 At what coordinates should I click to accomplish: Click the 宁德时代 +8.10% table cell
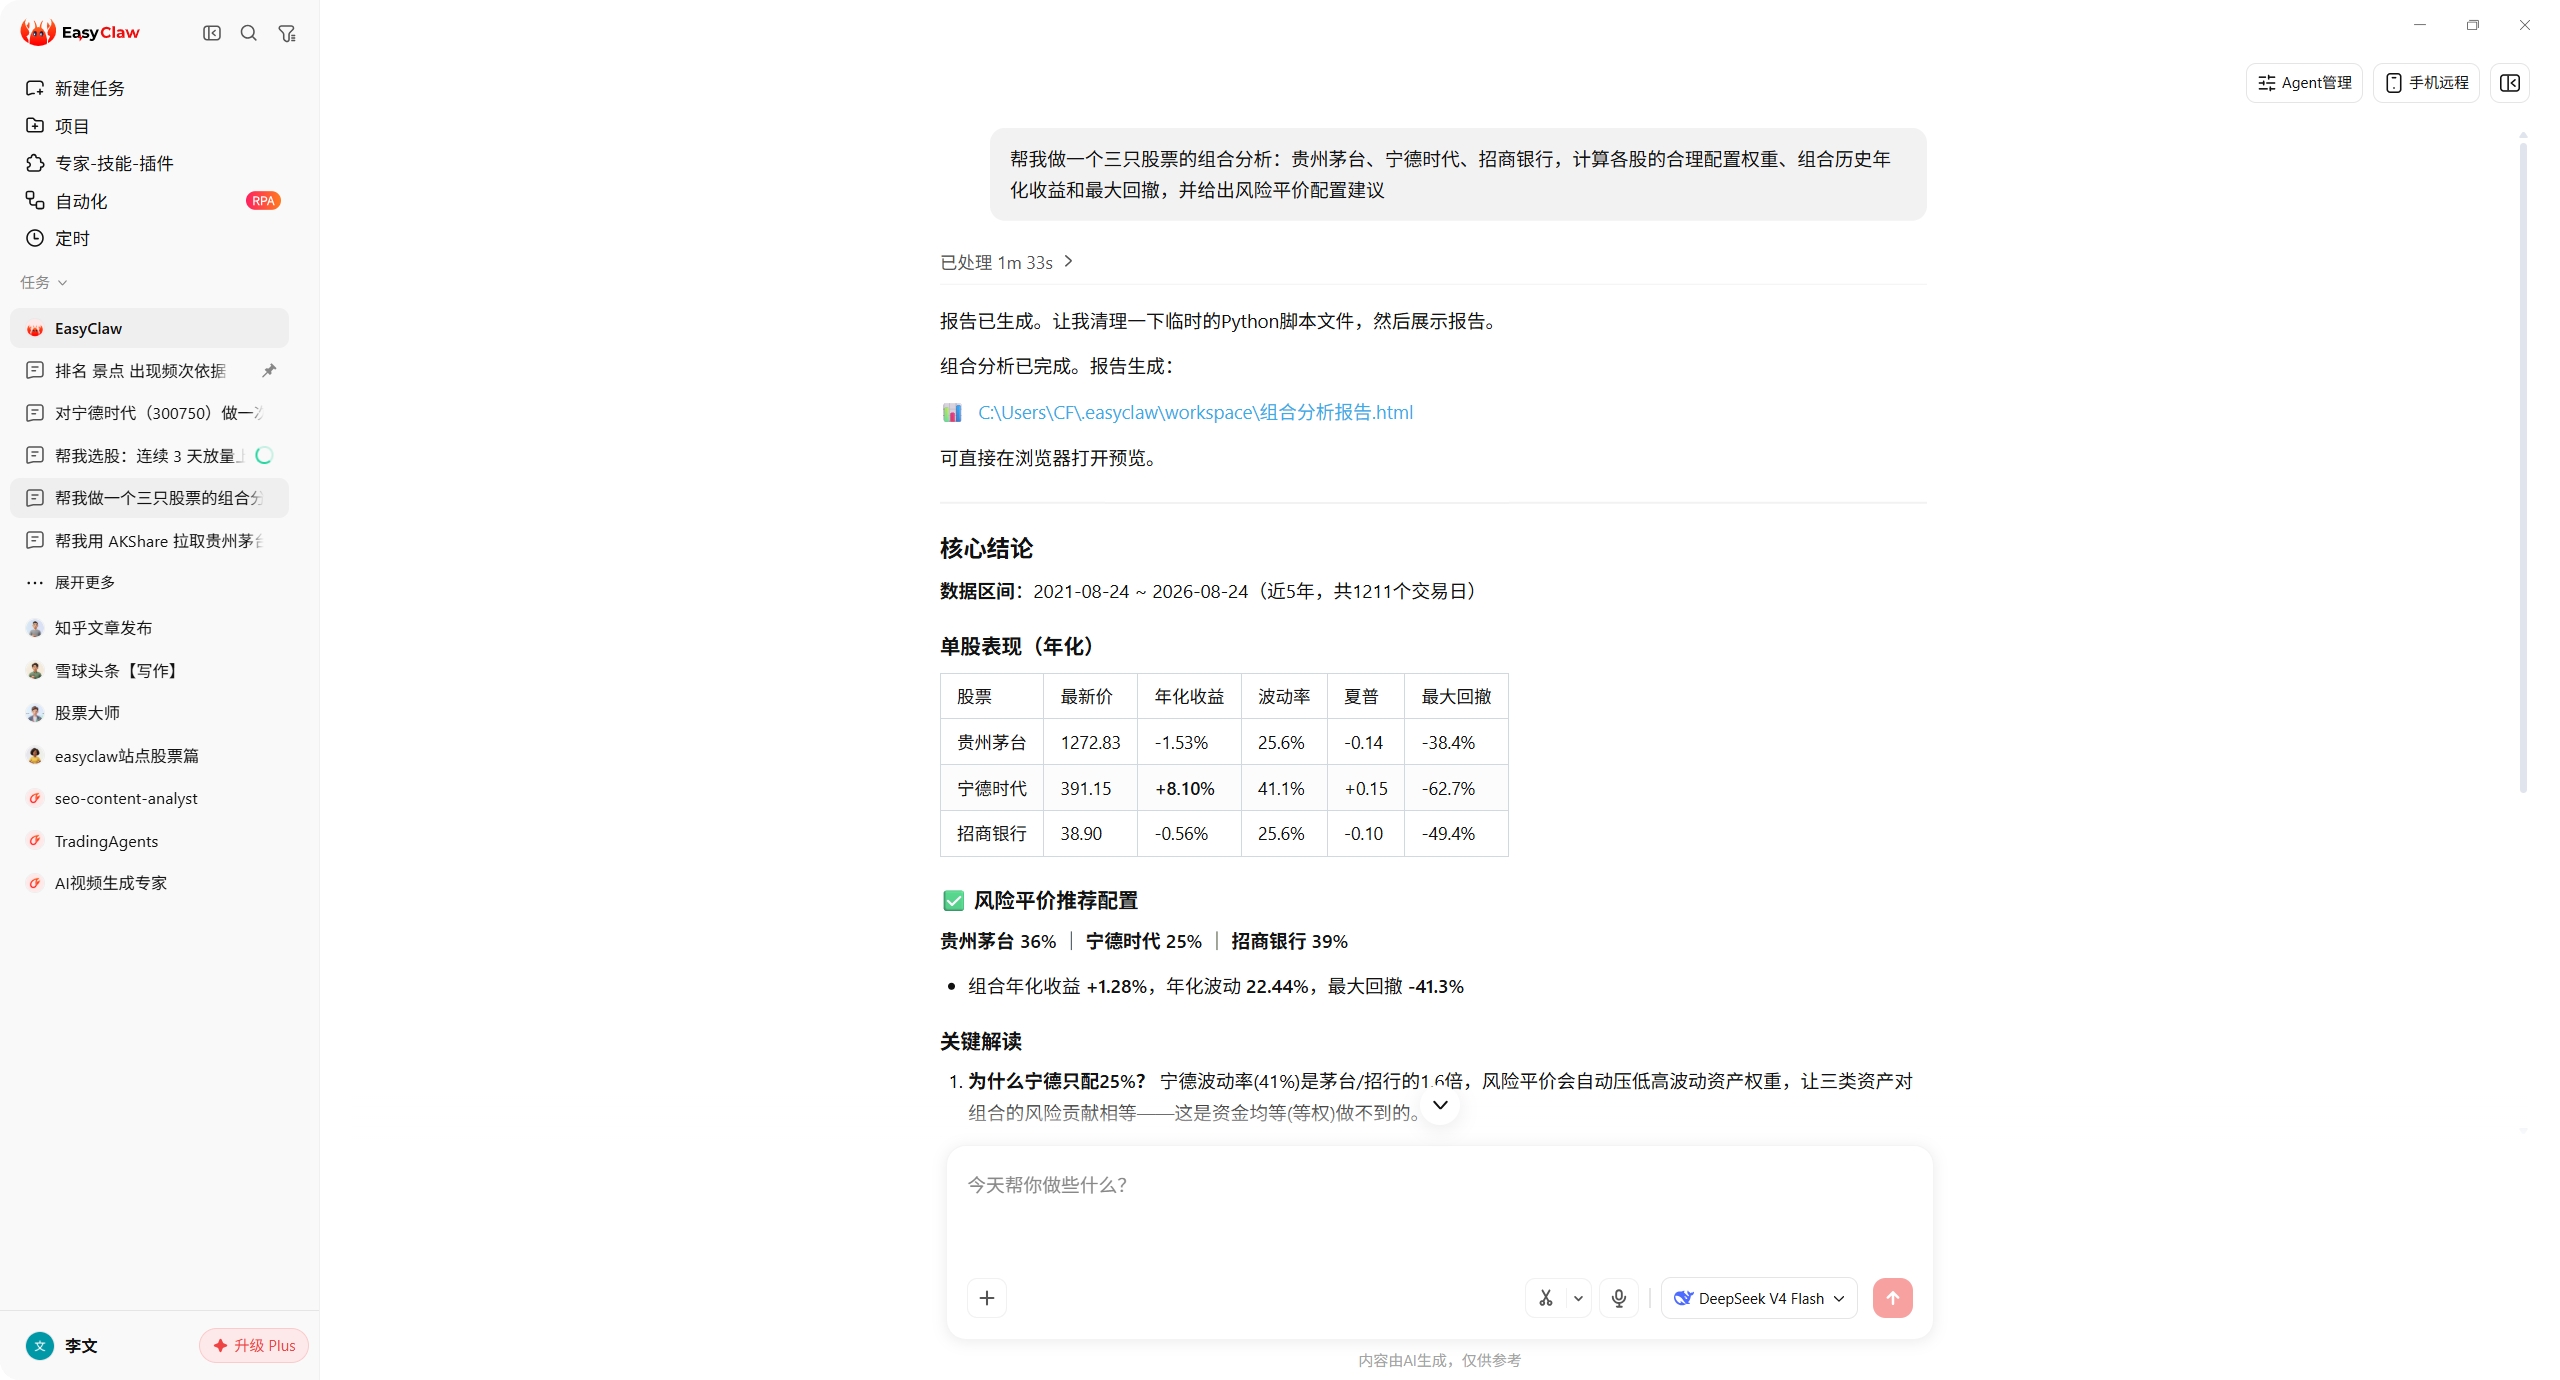[1189, 788]
